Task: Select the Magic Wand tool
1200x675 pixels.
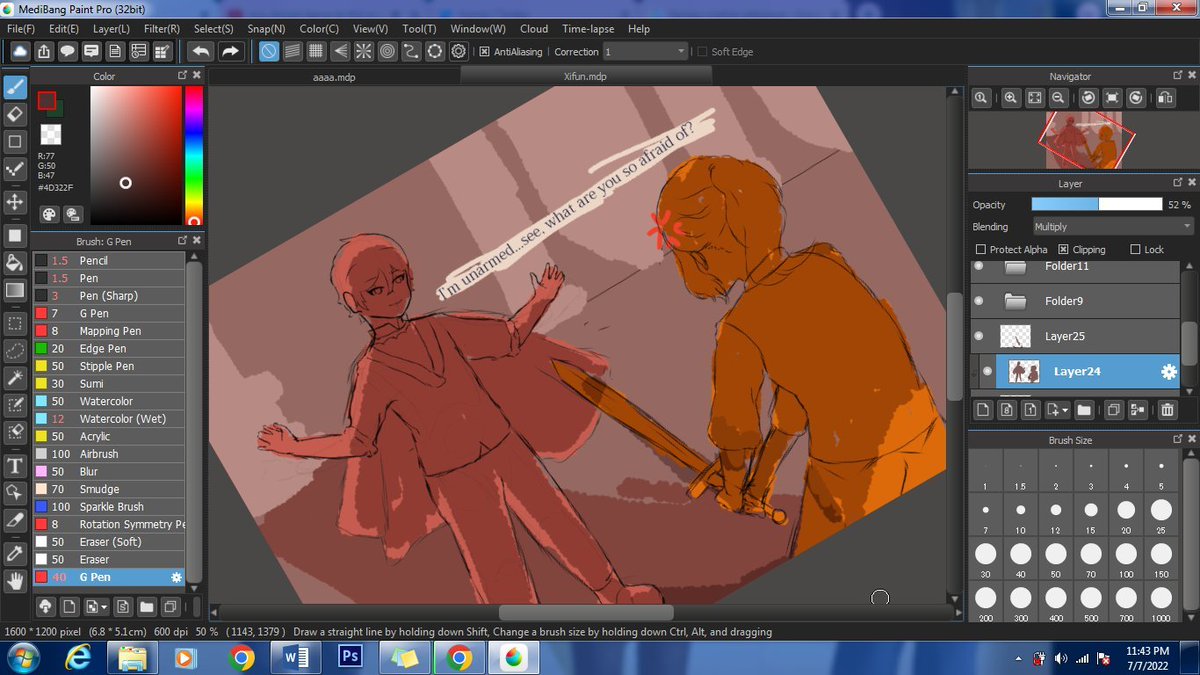Action: tap(15, 378)
